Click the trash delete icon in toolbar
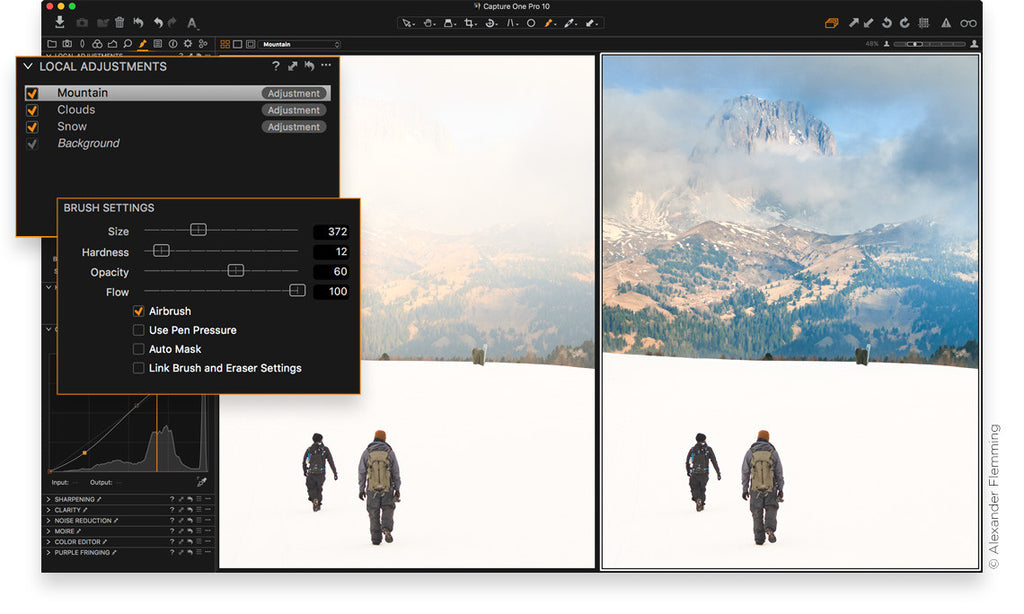 tap(120, 22)
